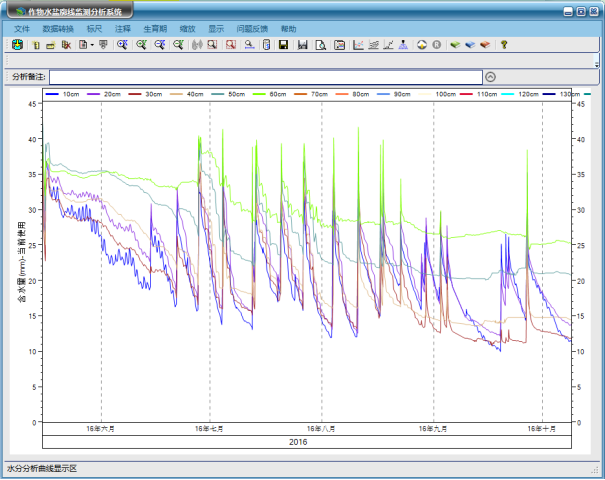The image size is (605, 480).
Task: Click the 50cm legend label
Action: pyautogui.click(x=237, y=94)
